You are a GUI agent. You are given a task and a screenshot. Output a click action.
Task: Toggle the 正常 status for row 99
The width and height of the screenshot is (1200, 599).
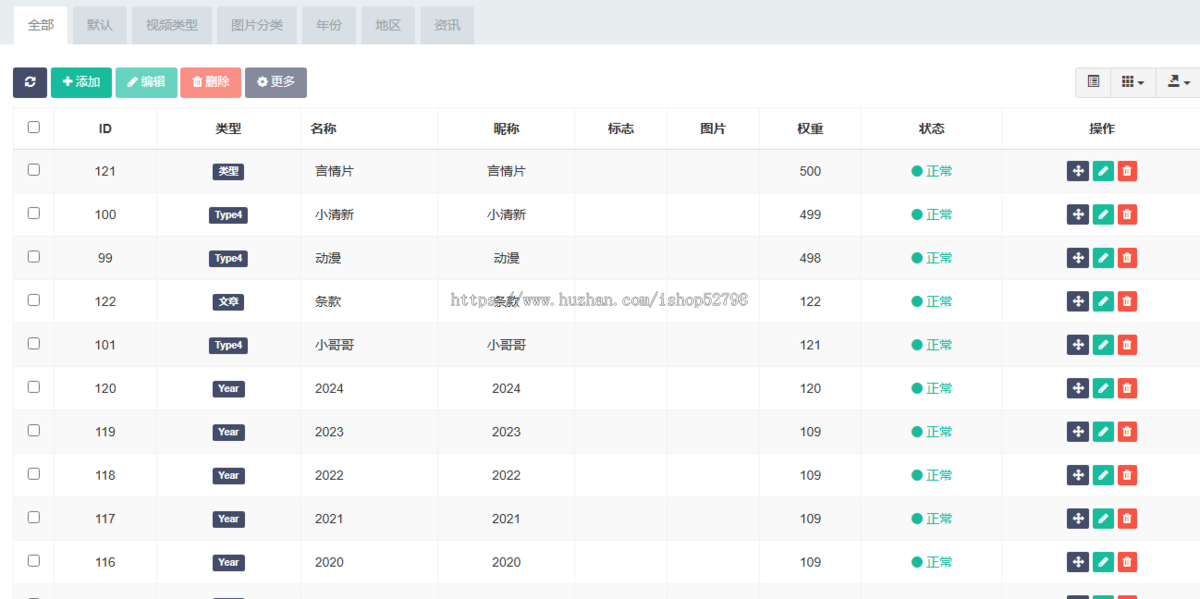(x=932, y=258)
